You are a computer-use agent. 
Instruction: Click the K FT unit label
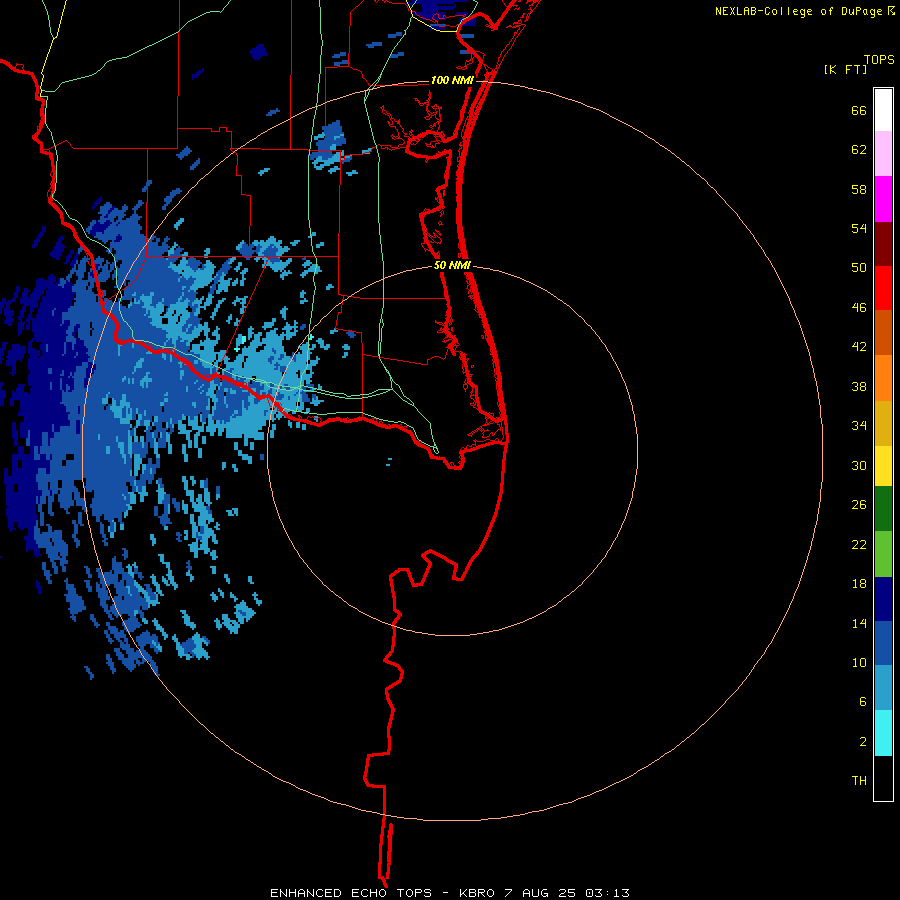pos(845,69)
